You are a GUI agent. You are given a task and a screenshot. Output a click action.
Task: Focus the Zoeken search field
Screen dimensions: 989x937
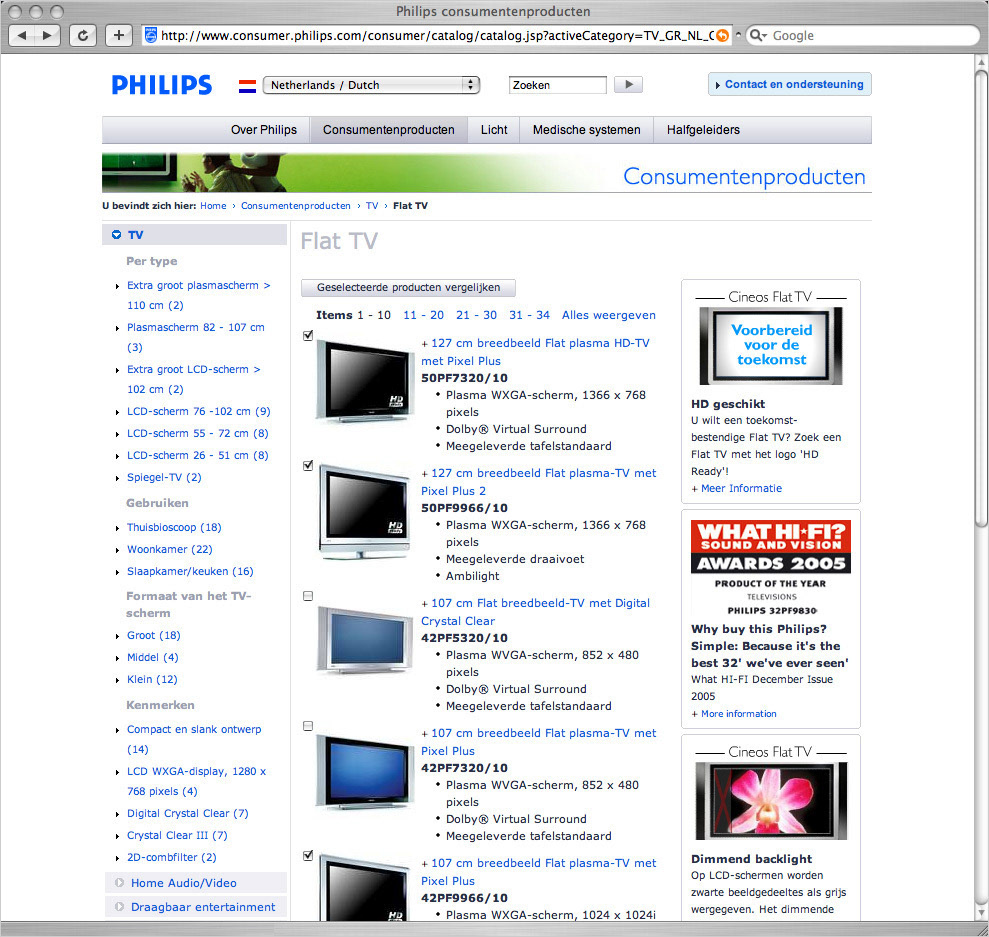558,85
